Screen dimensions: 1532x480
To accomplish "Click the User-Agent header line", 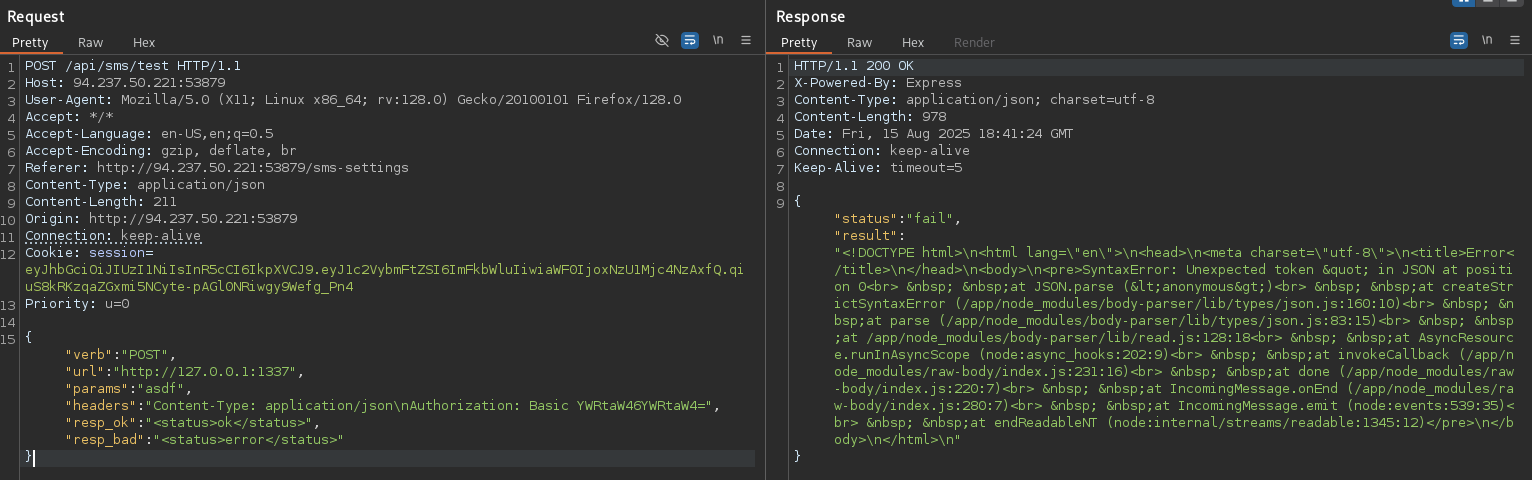I will click(353, 100).
